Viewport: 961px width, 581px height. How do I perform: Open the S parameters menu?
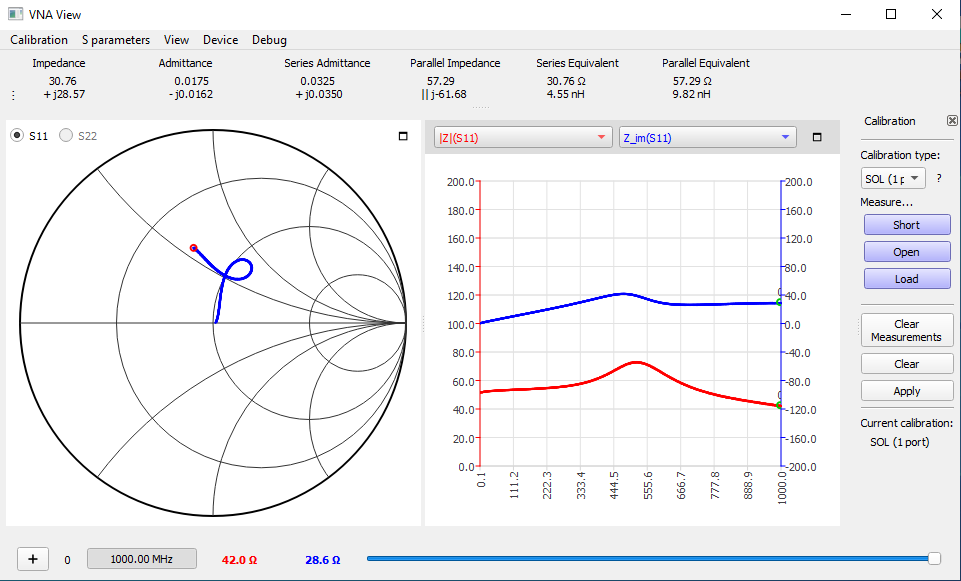pyautogui.click(x=116, y=40)
